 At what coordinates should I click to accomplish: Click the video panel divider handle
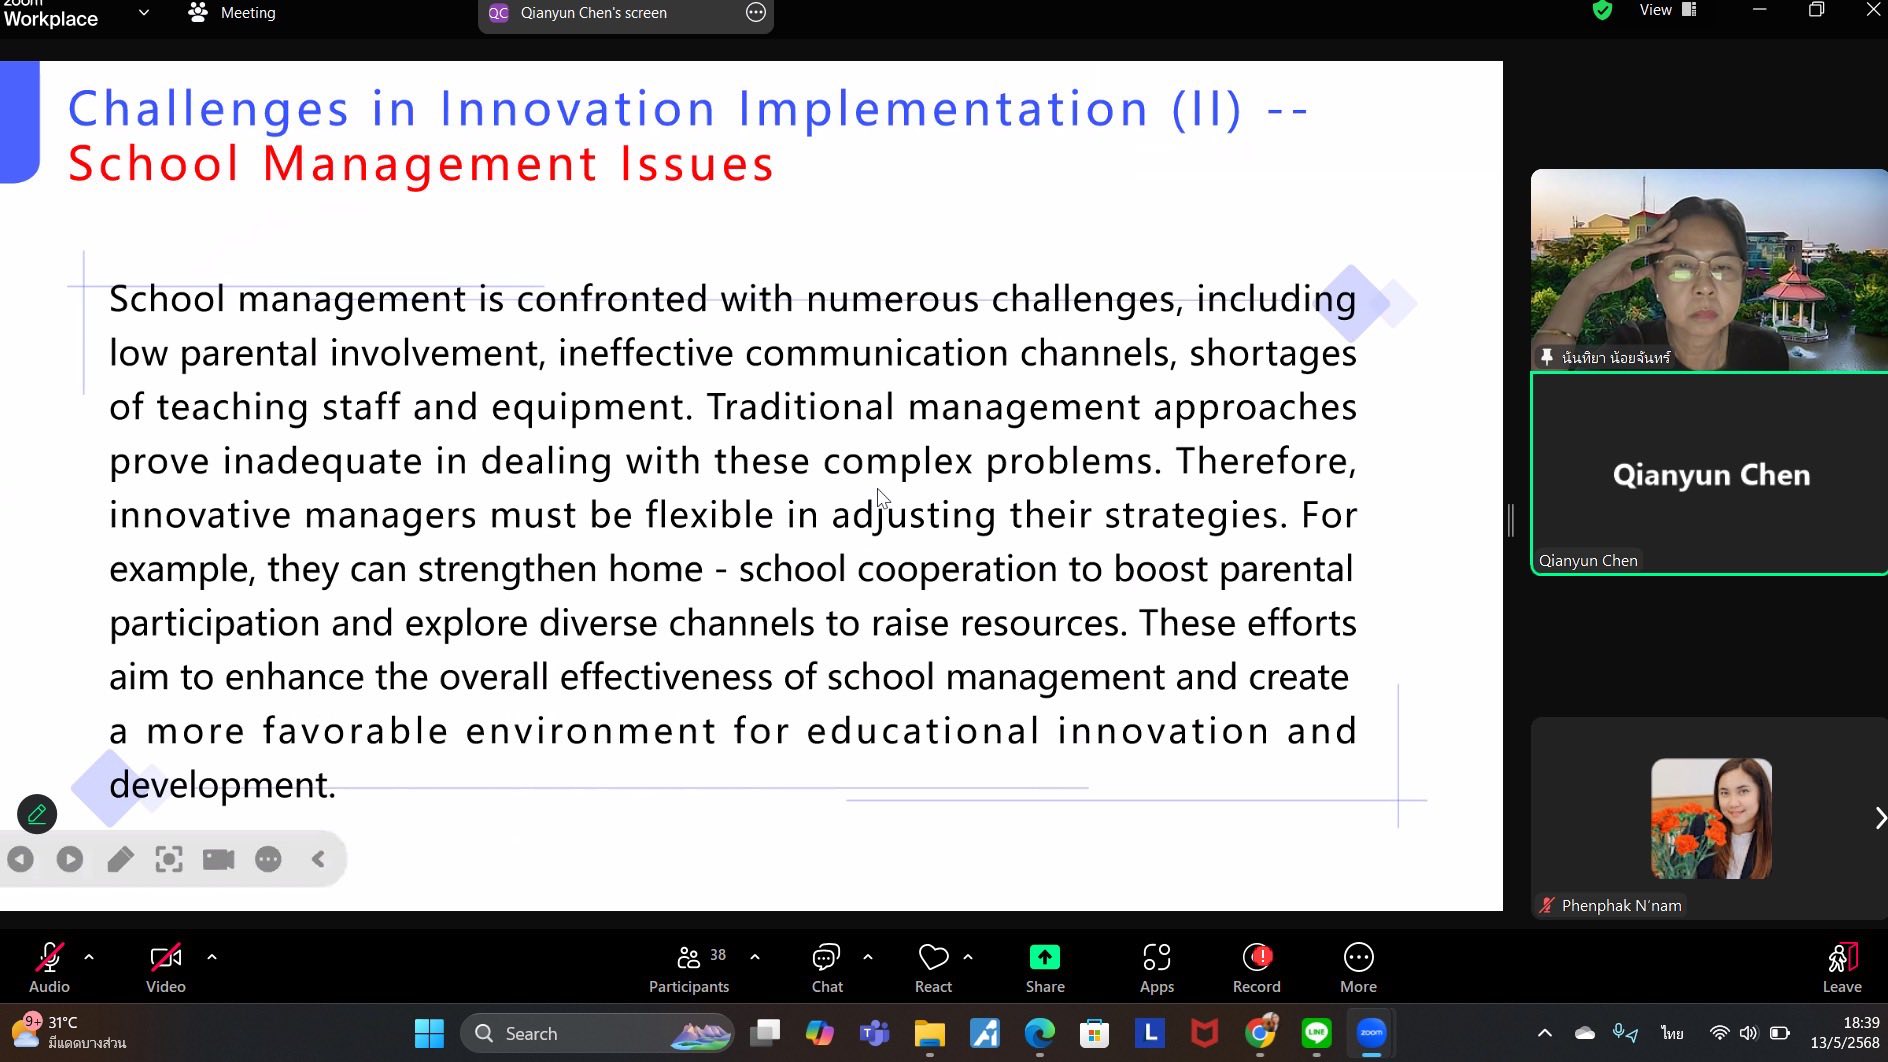pos(1511,520)
